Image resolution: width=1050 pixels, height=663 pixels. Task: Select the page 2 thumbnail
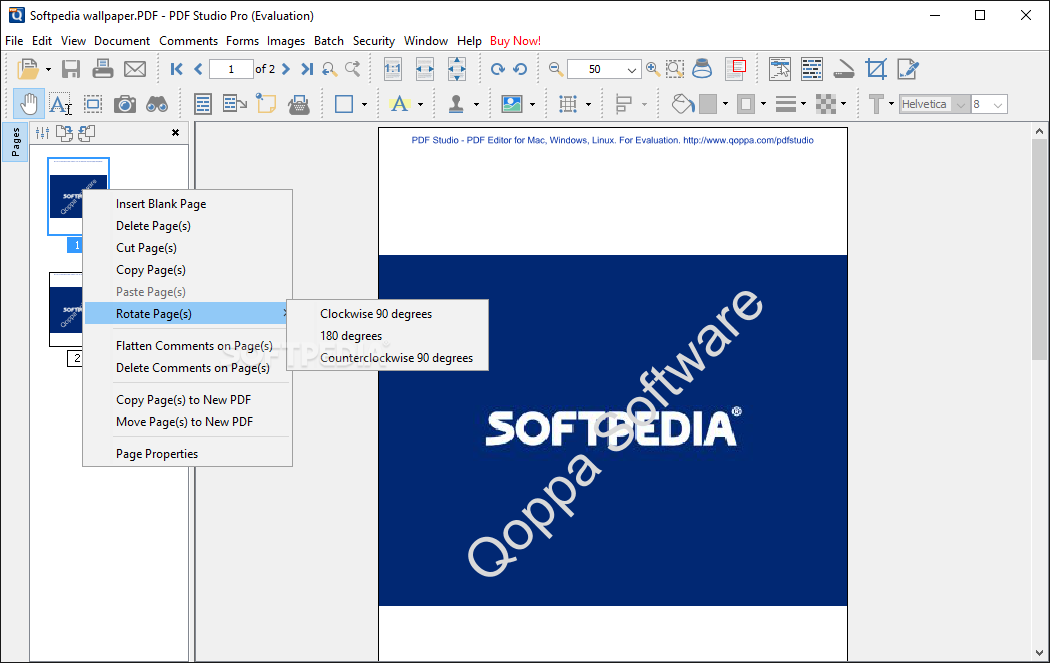click(x=66, y=309)
